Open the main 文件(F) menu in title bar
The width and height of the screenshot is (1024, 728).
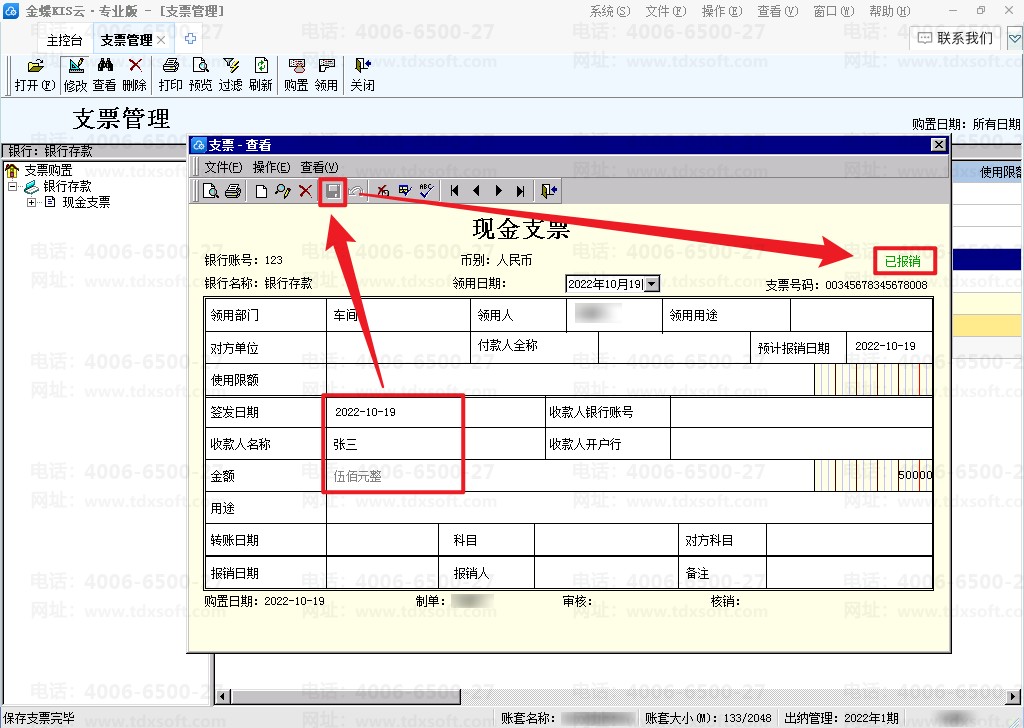point(665,11)
